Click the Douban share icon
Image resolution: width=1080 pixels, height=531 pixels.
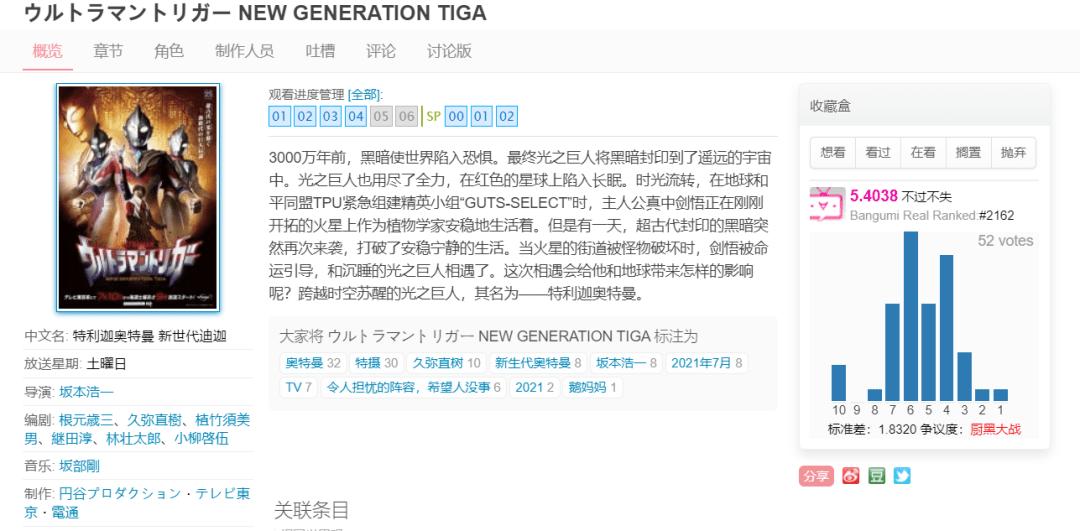(x=876, y=476)
